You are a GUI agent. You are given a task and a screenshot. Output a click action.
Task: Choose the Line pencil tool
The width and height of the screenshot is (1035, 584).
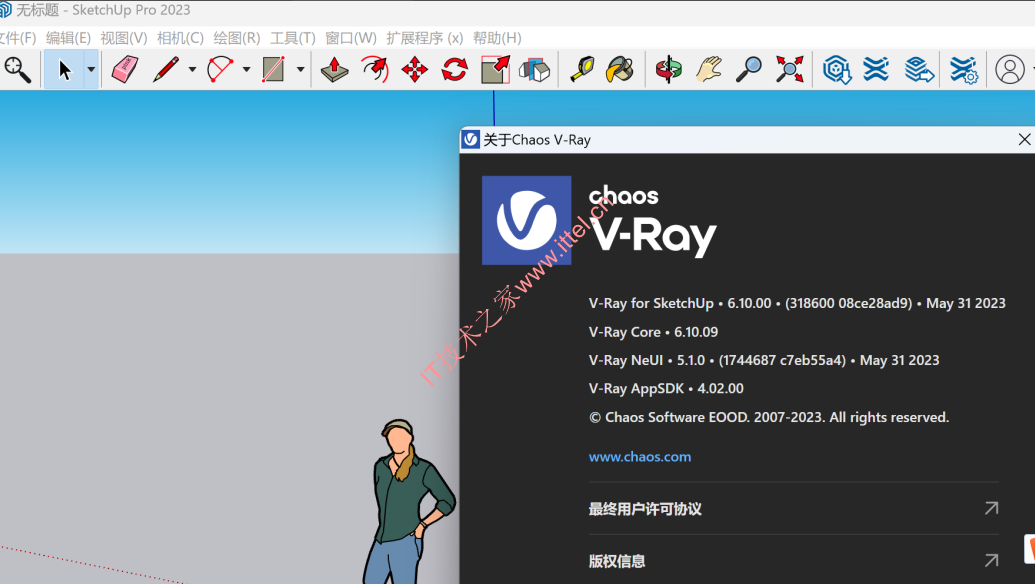click(x=166, y=69)
